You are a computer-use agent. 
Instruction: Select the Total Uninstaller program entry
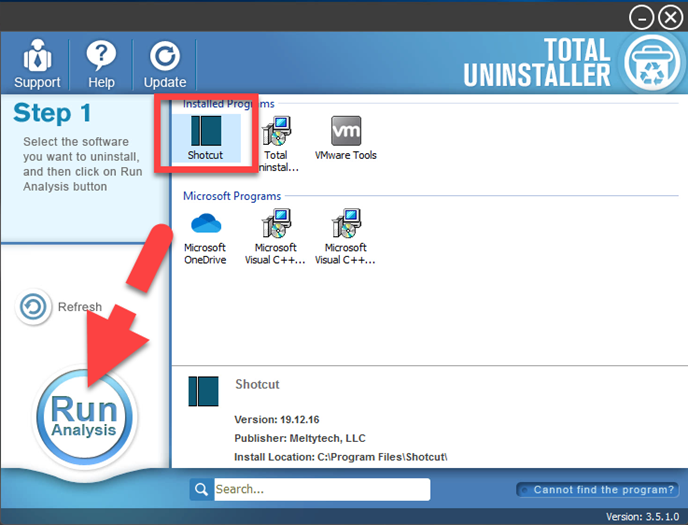(276, 144)
